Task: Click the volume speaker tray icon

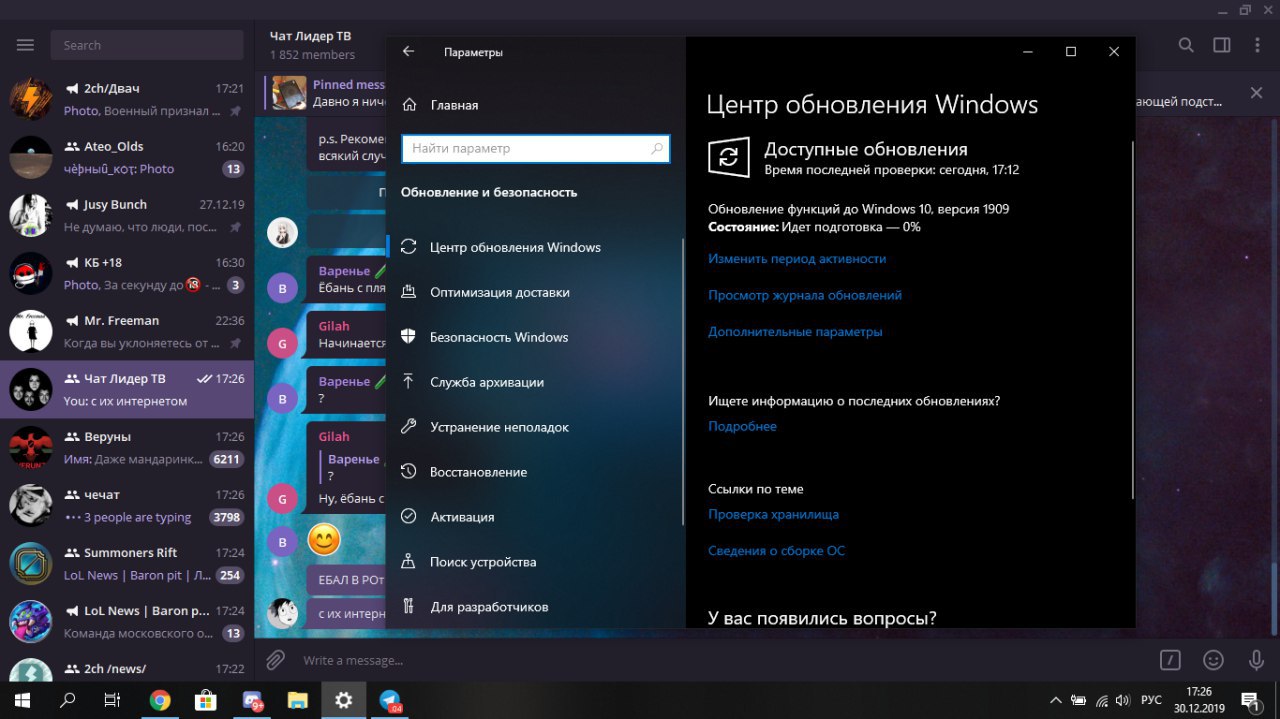Action: [x=1124, y=700]
